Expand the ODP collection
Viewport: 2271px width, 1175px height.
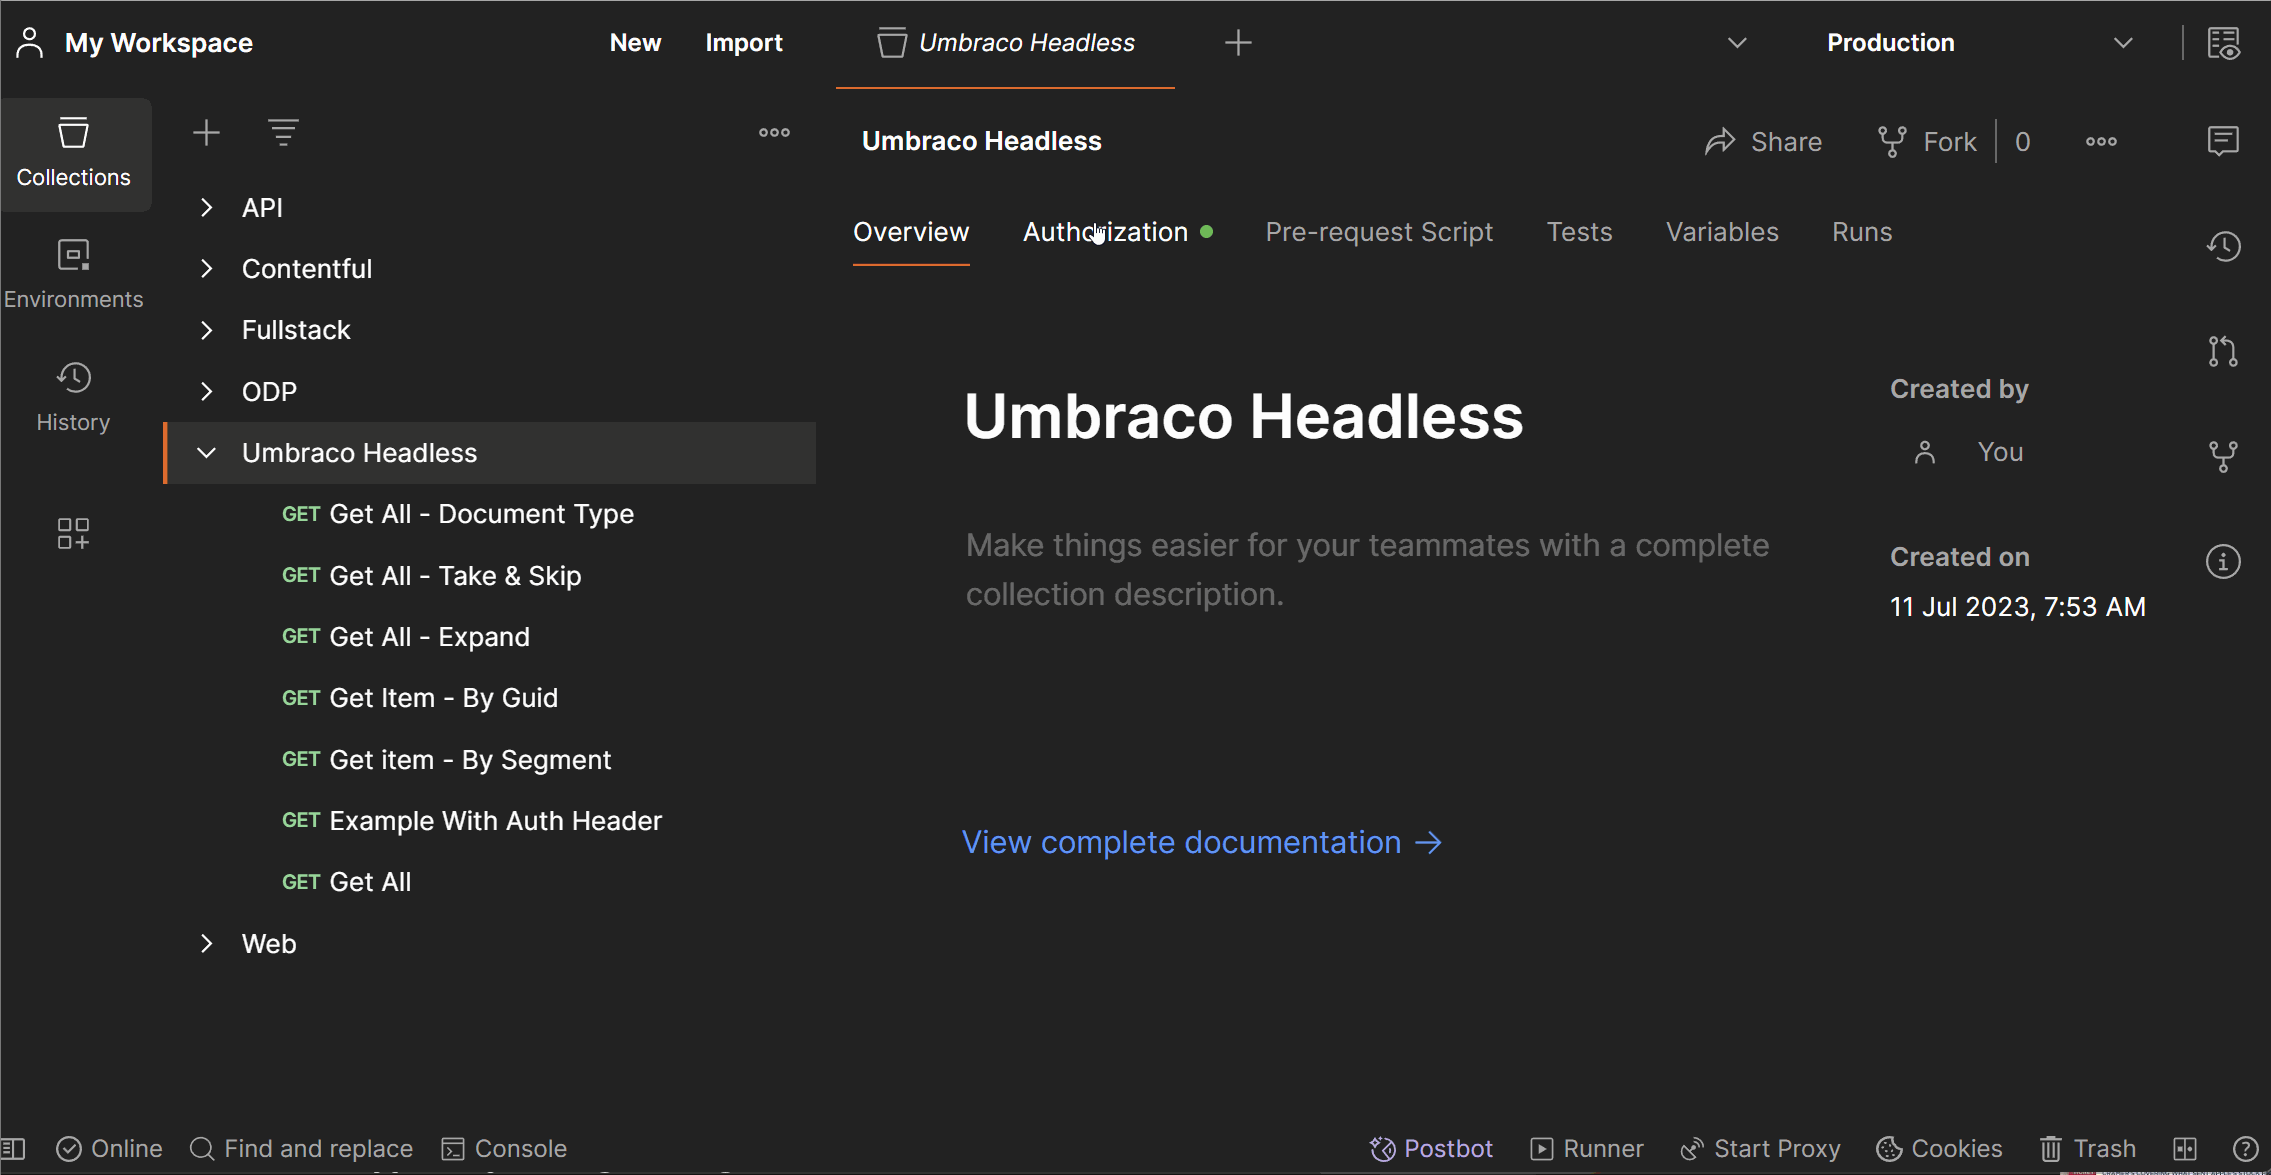[206, 391]
